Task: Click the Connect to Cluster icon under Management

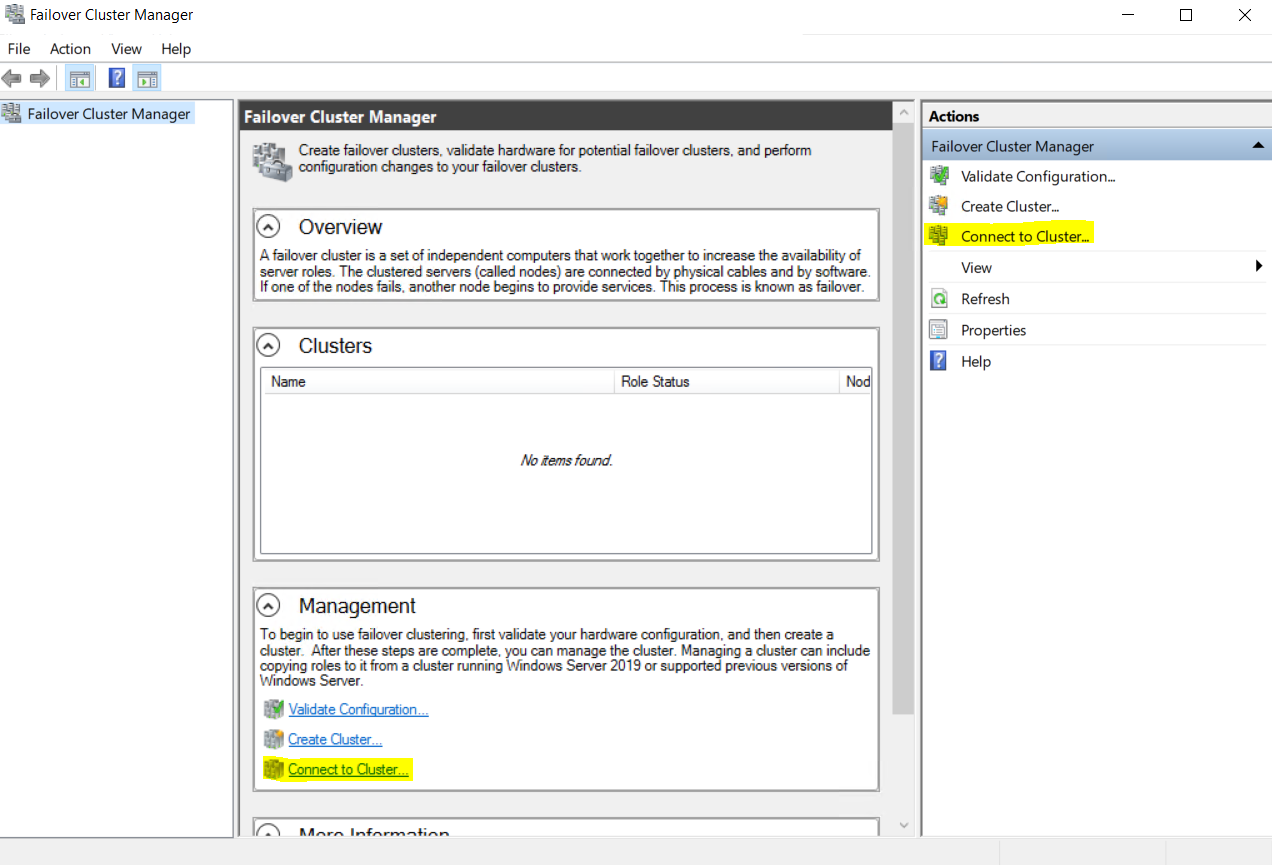Action: point(273,769)
